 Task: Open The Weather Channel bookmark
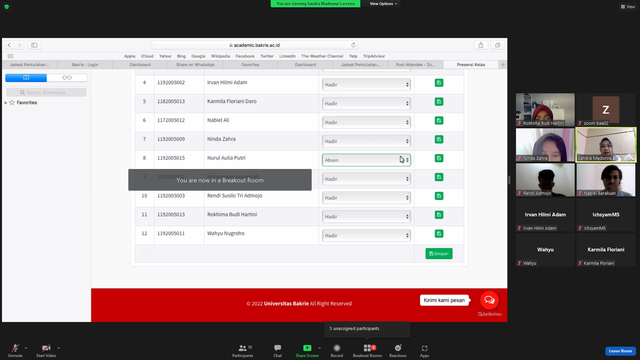[x=322, y=56]
